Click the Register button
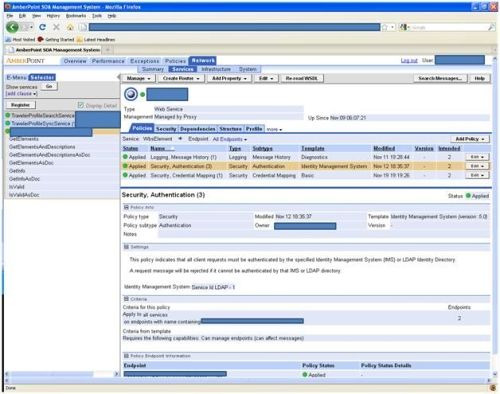 coord(20,105)
